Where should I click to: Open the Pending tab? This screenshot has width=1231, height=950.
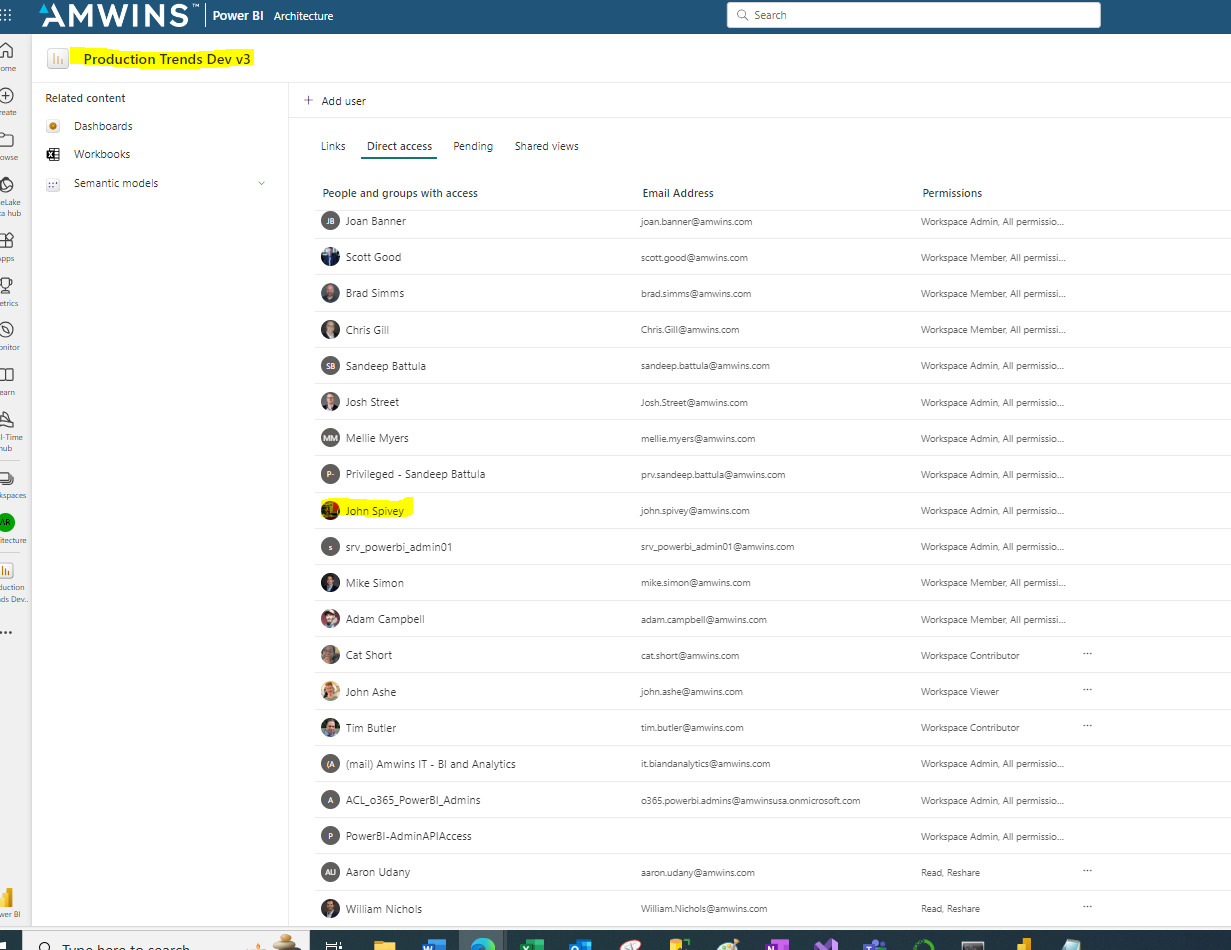click(473, 146)
